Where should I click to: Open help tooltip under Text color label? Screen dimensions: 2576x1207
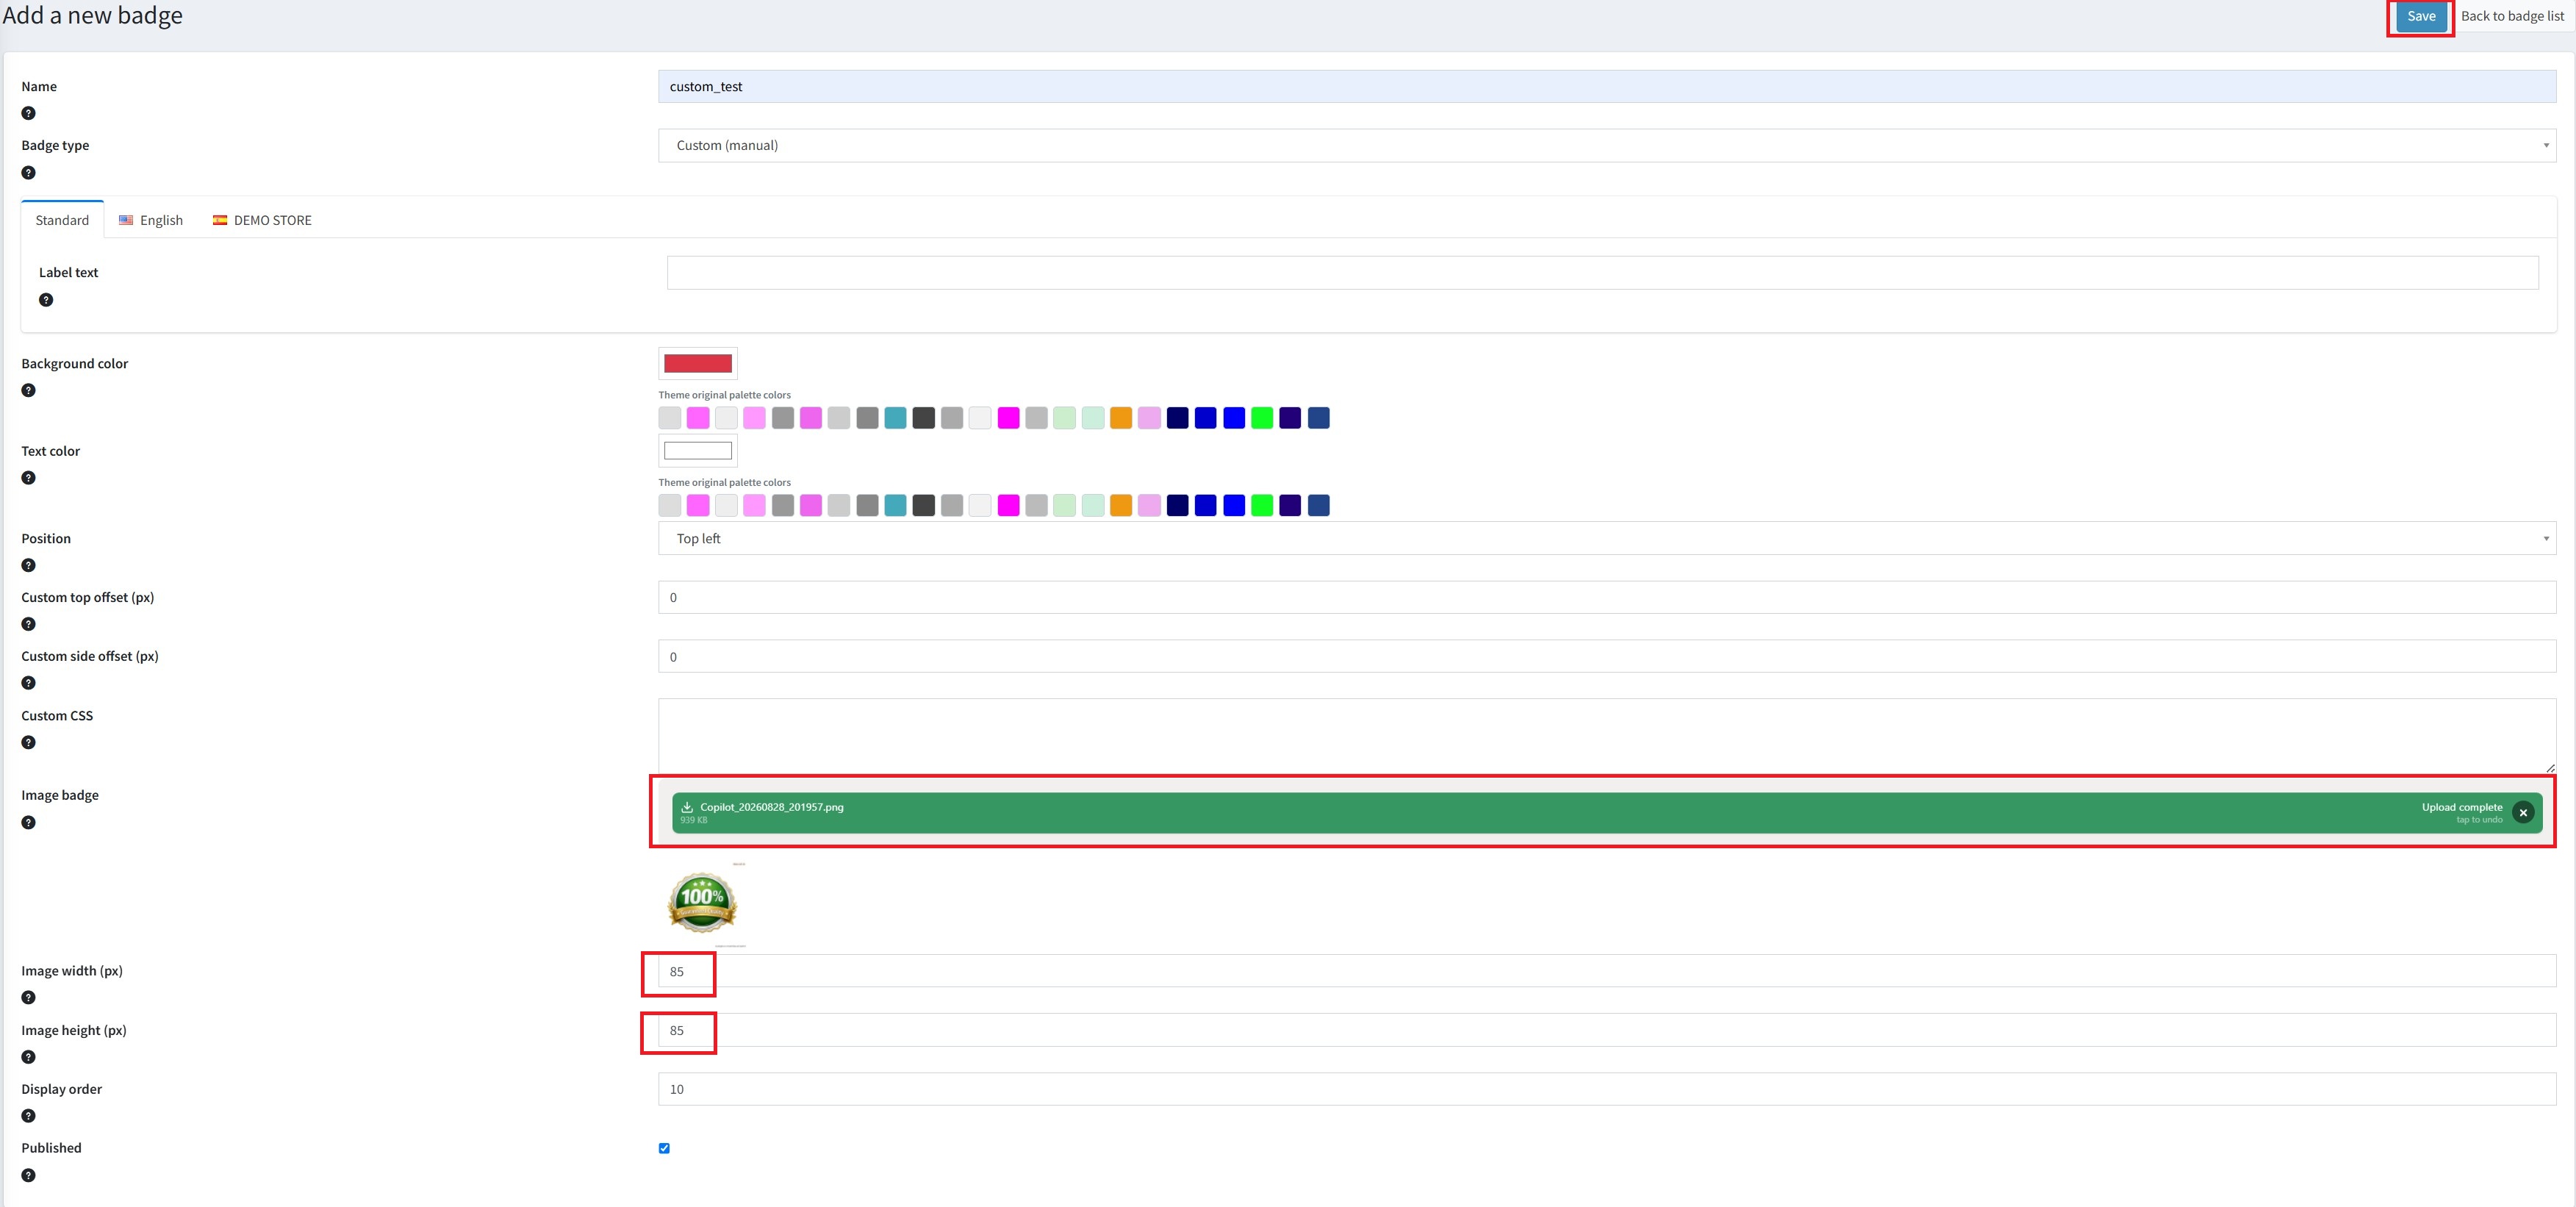(28, 477)
